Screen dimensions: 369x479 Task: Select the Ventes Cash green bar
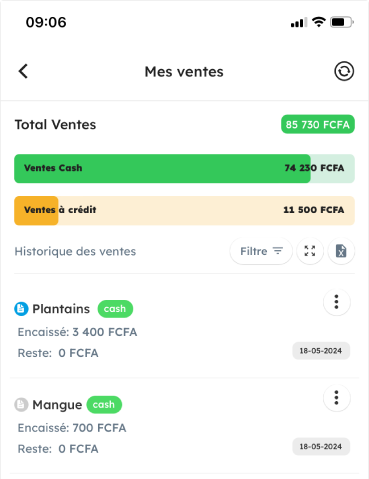(184, 168)
